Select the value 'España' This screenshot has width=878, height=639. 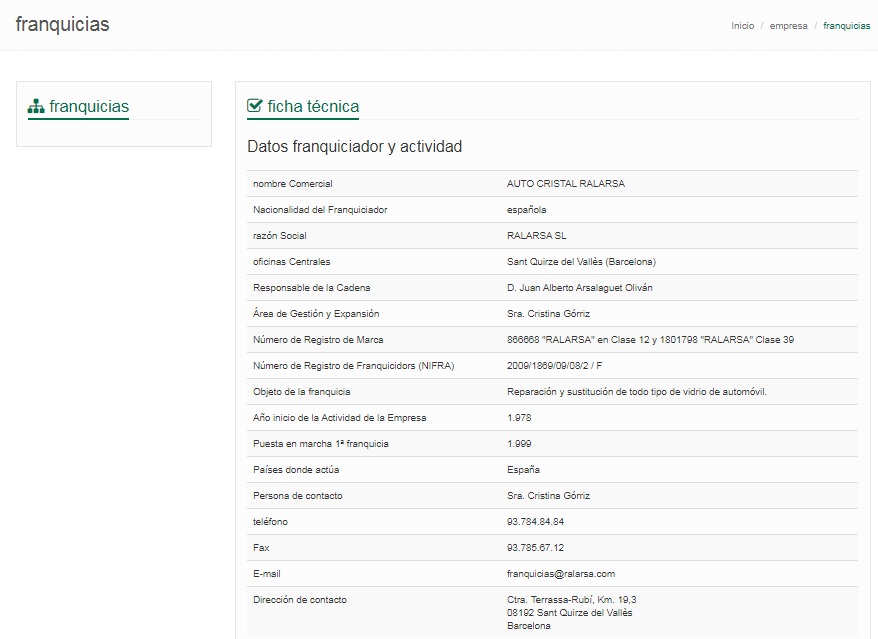523,470
